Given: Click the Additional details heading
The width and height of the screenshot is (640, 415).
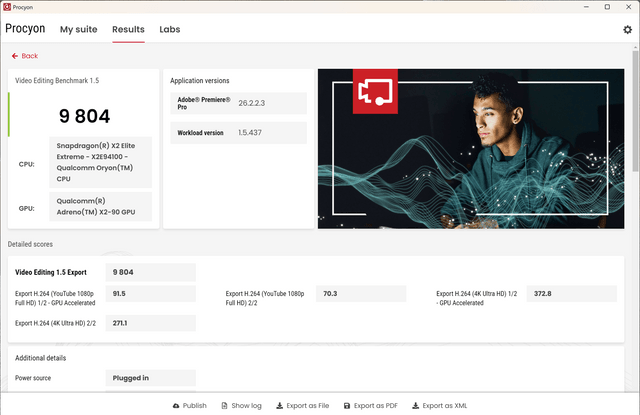Looking at the screenshot, I should [40, 358].
